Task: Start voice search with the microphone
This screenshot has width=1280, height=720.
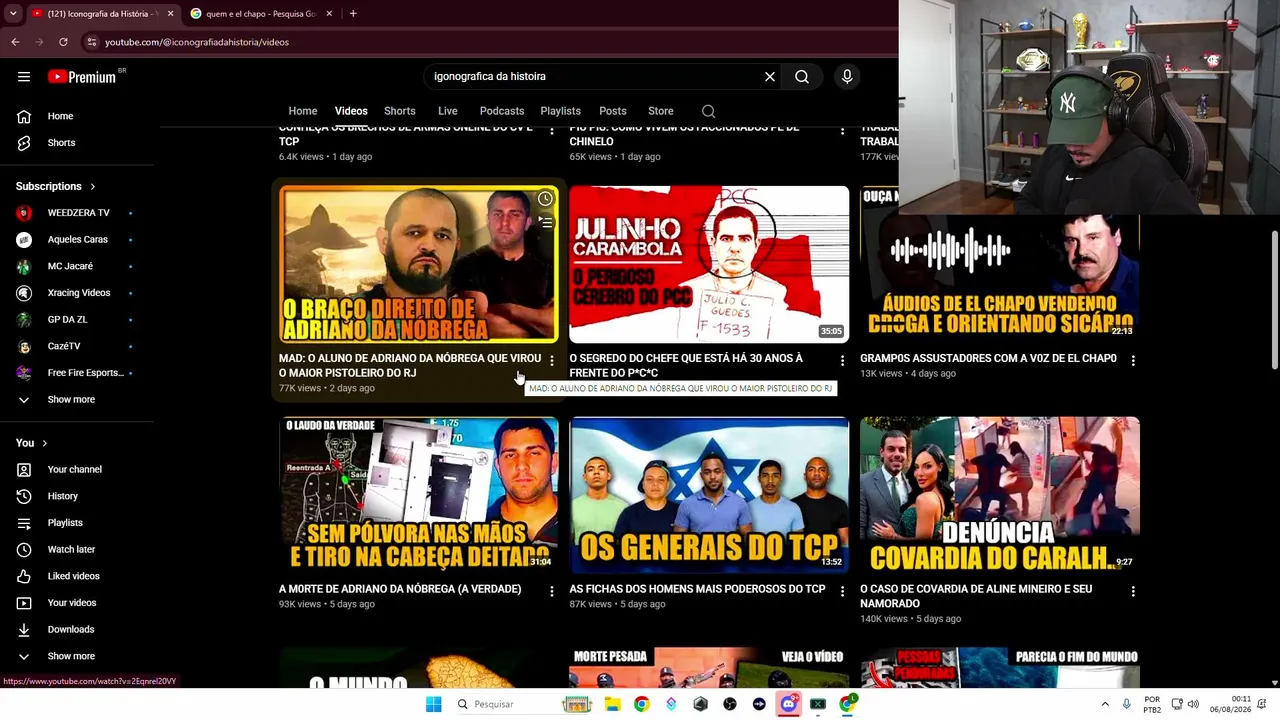Action: coord(847,76)
